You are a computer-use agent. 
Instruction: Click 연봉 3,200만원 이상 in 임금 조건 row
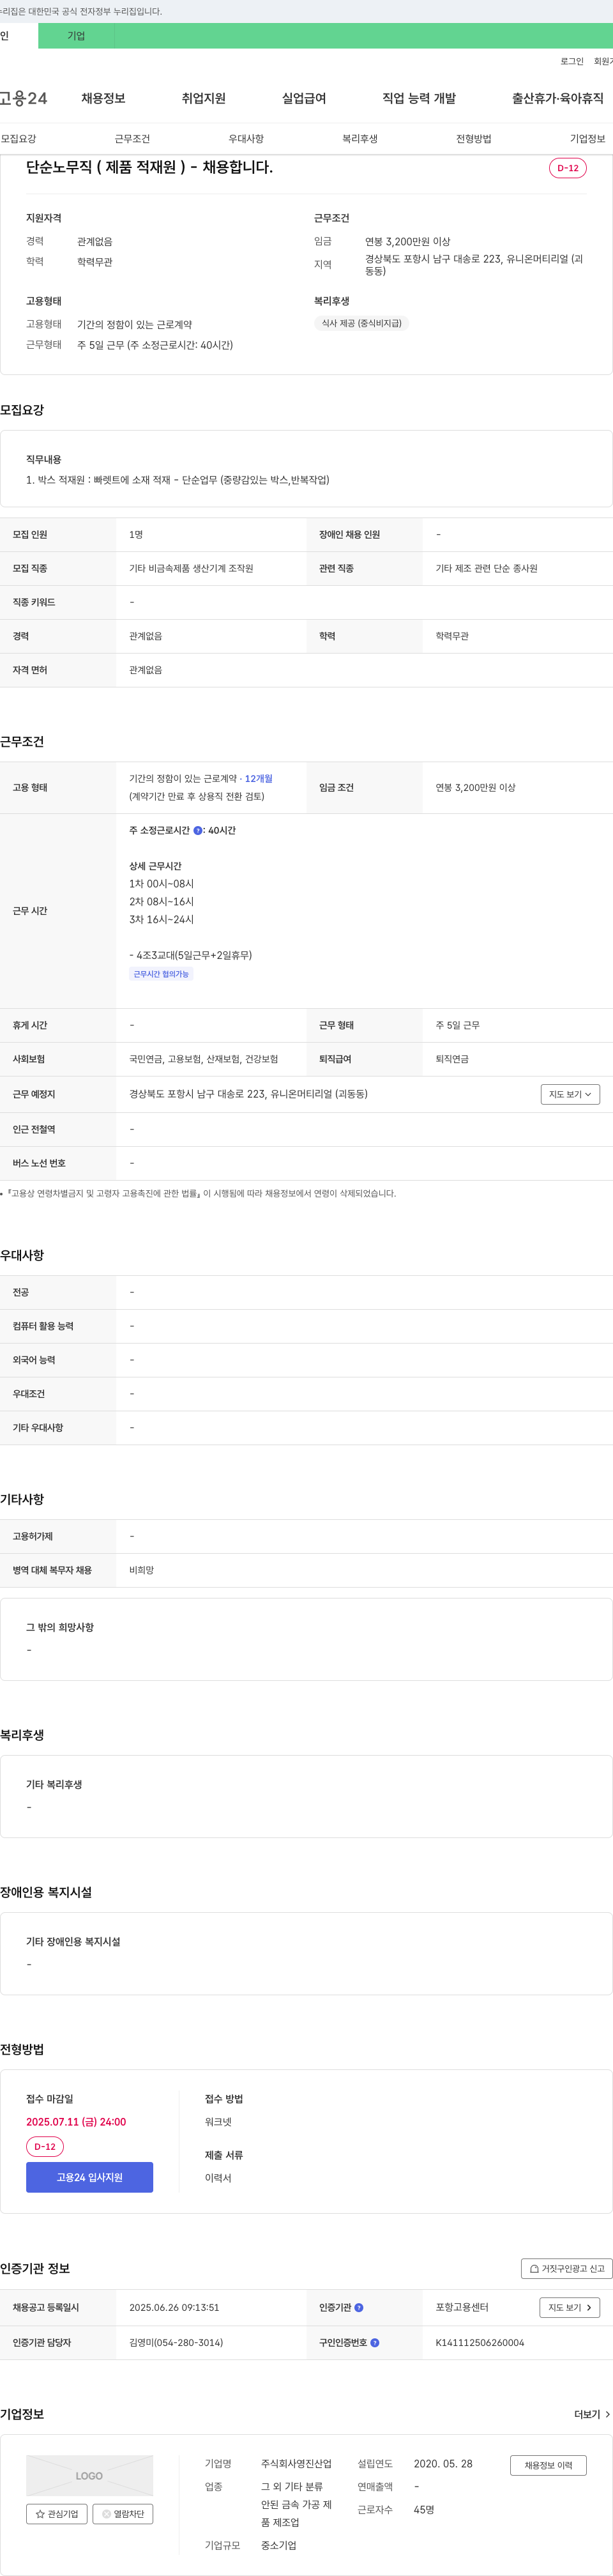click(x=476, y=788)
